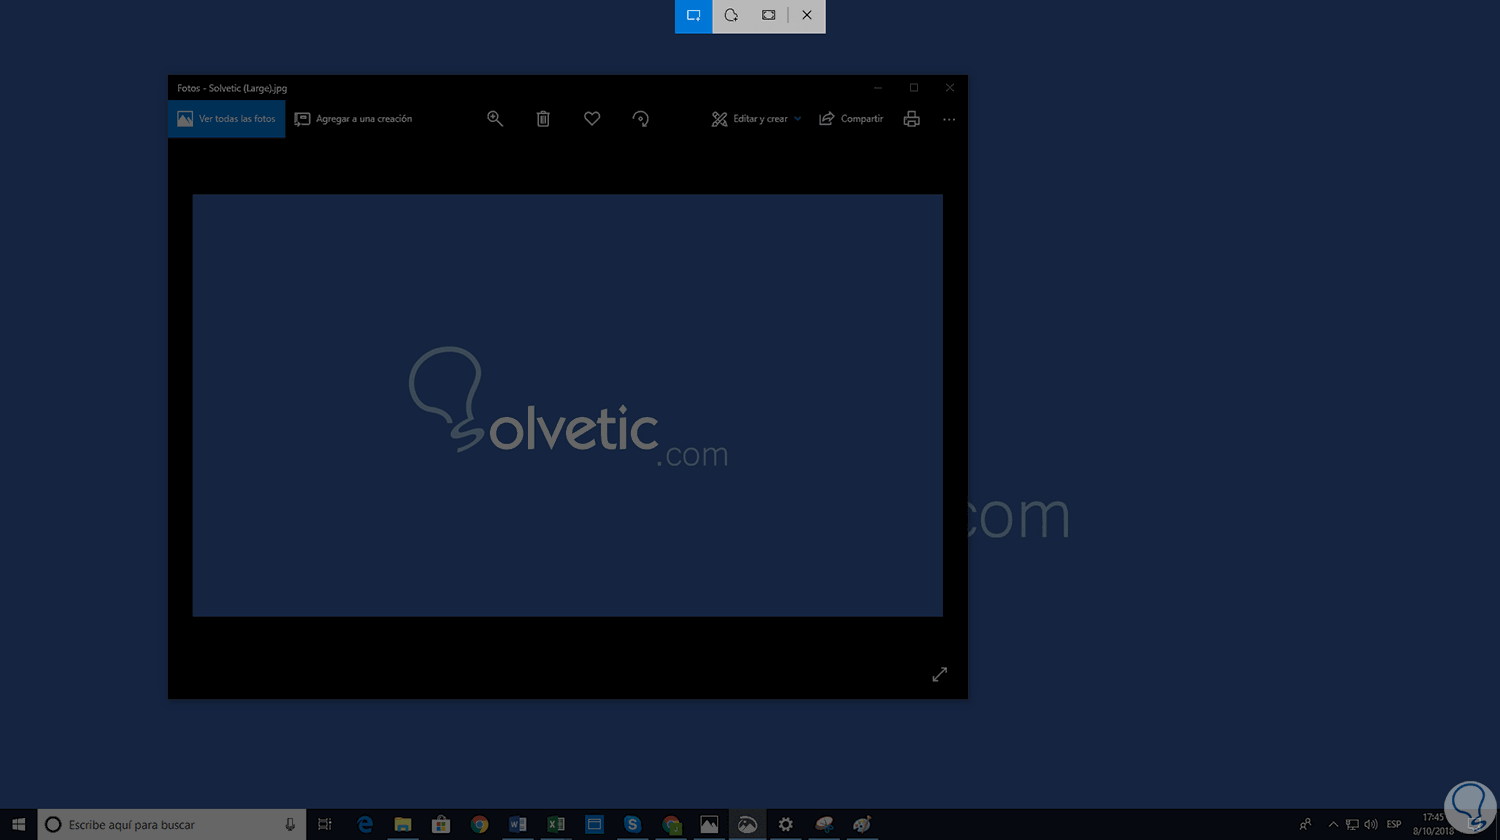Zoom the photo with the magnifier icon

point(495,119)
